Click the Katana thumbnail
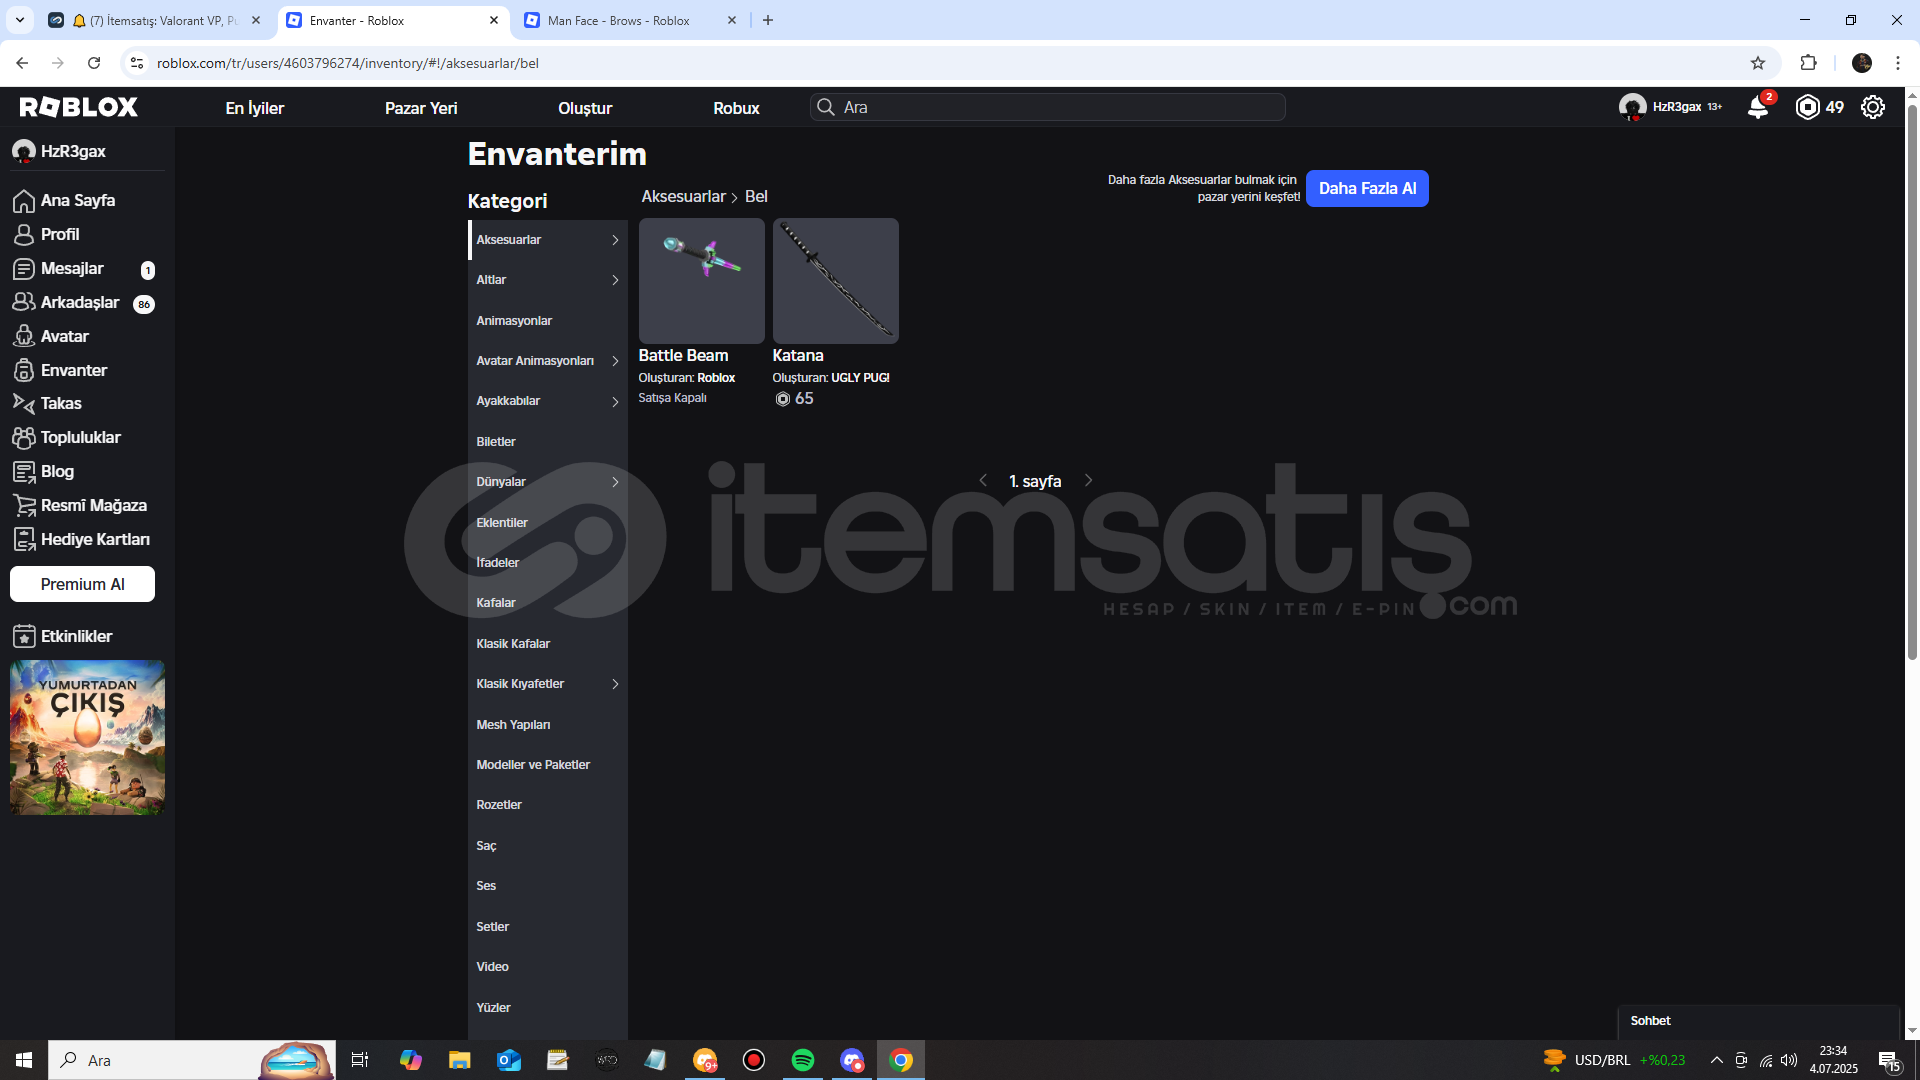This screenshot has height=1080, width=1920. click(x=835, y=281)
